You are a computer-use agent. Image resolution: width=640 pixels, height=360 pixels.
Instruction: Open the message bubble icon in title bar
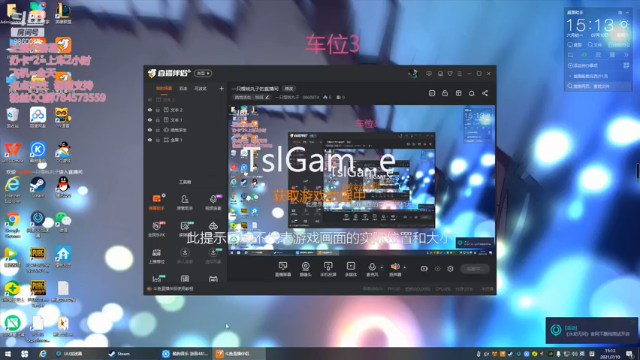429,73
